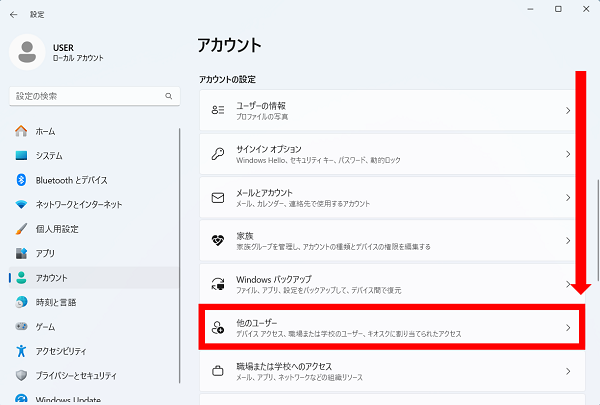Expand 他のユーザー chevron
The height and width of the screenshot is (405, 600).
[568, 328]
